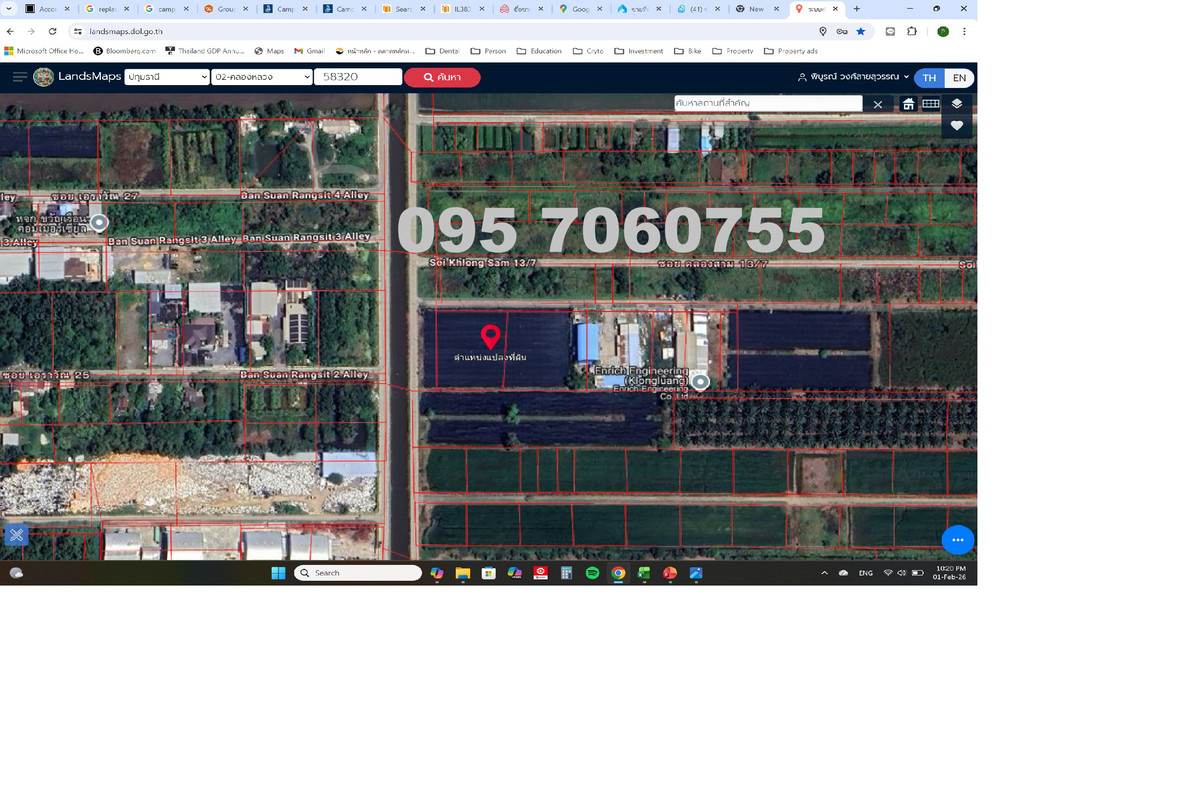This screenshot has height=800, width=1200.
Task: Click the blue three-dots chat bubble
Action: (957, 540)
